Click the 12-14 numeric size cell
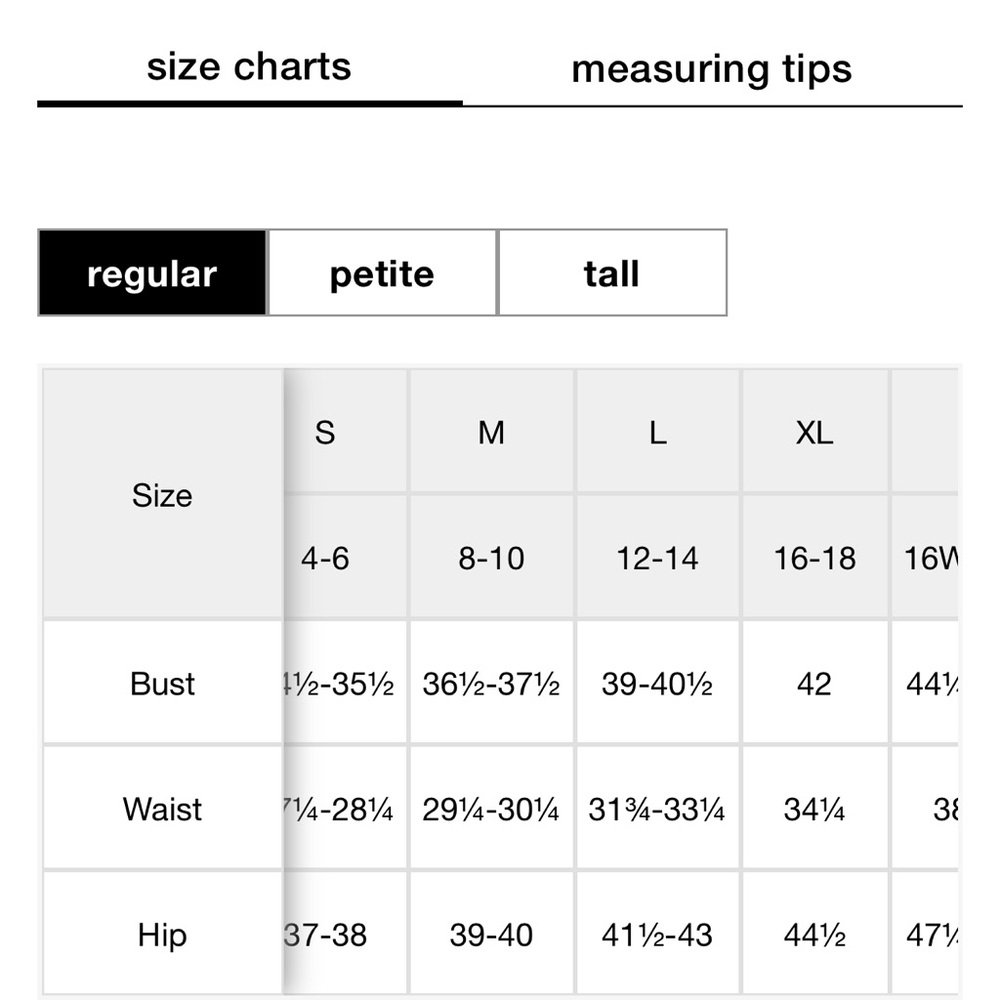This screenshot has width=1000, height=1000. 658,557
